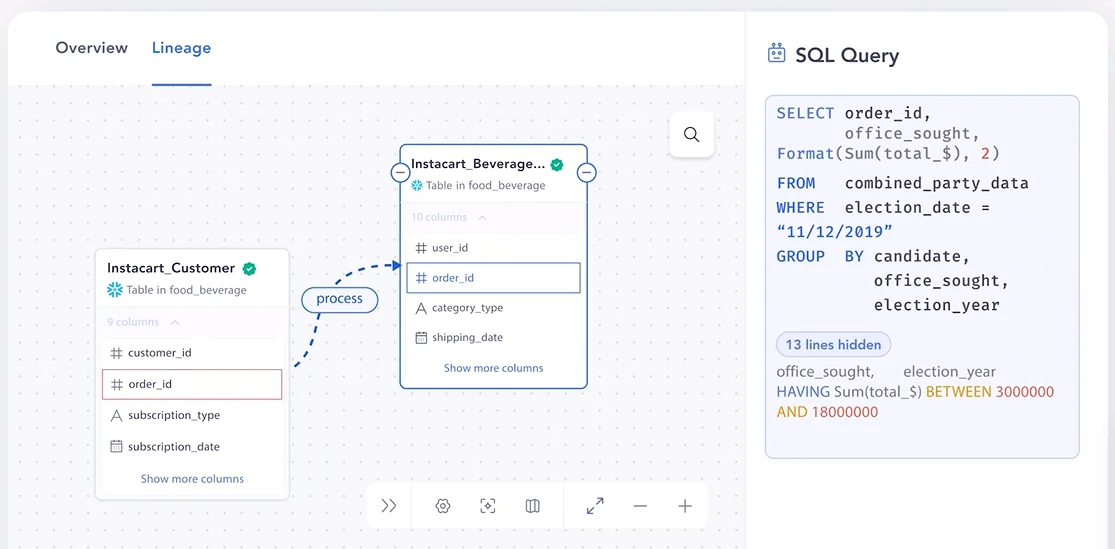Screen dimensions: 1115x549
Task: Click verified badge on Instacart_Customer
Action: [x=250, y=268]
